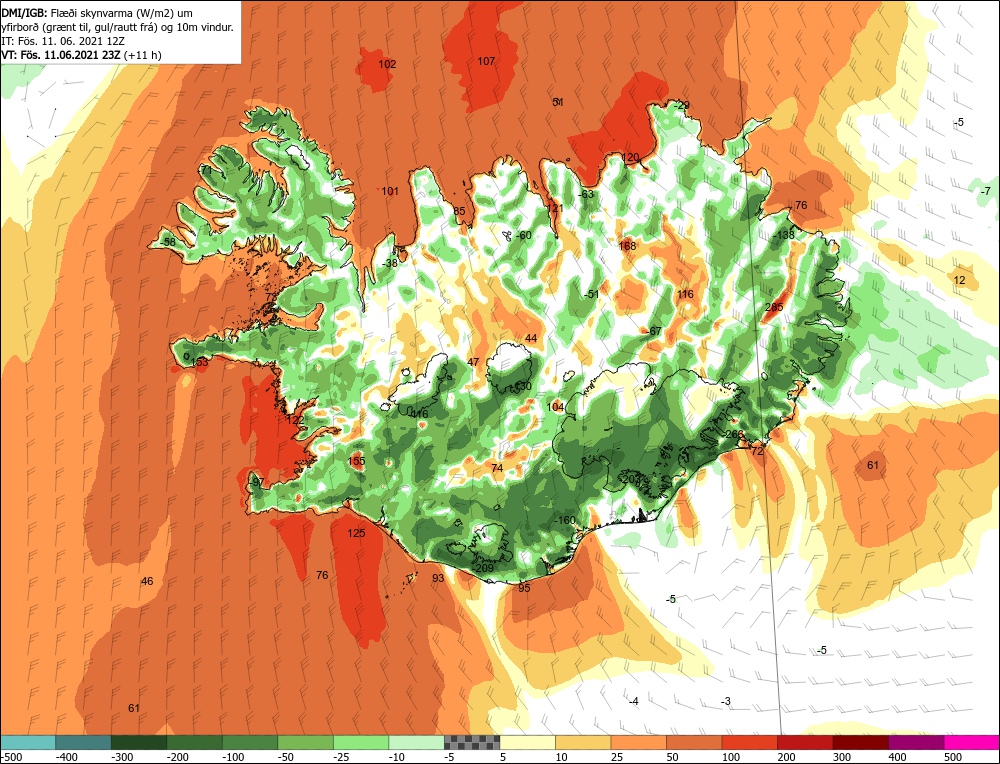Click the darkest green -300 to -200 swatch
This screenshot has width=1000, height=764.
pos(139,742)
